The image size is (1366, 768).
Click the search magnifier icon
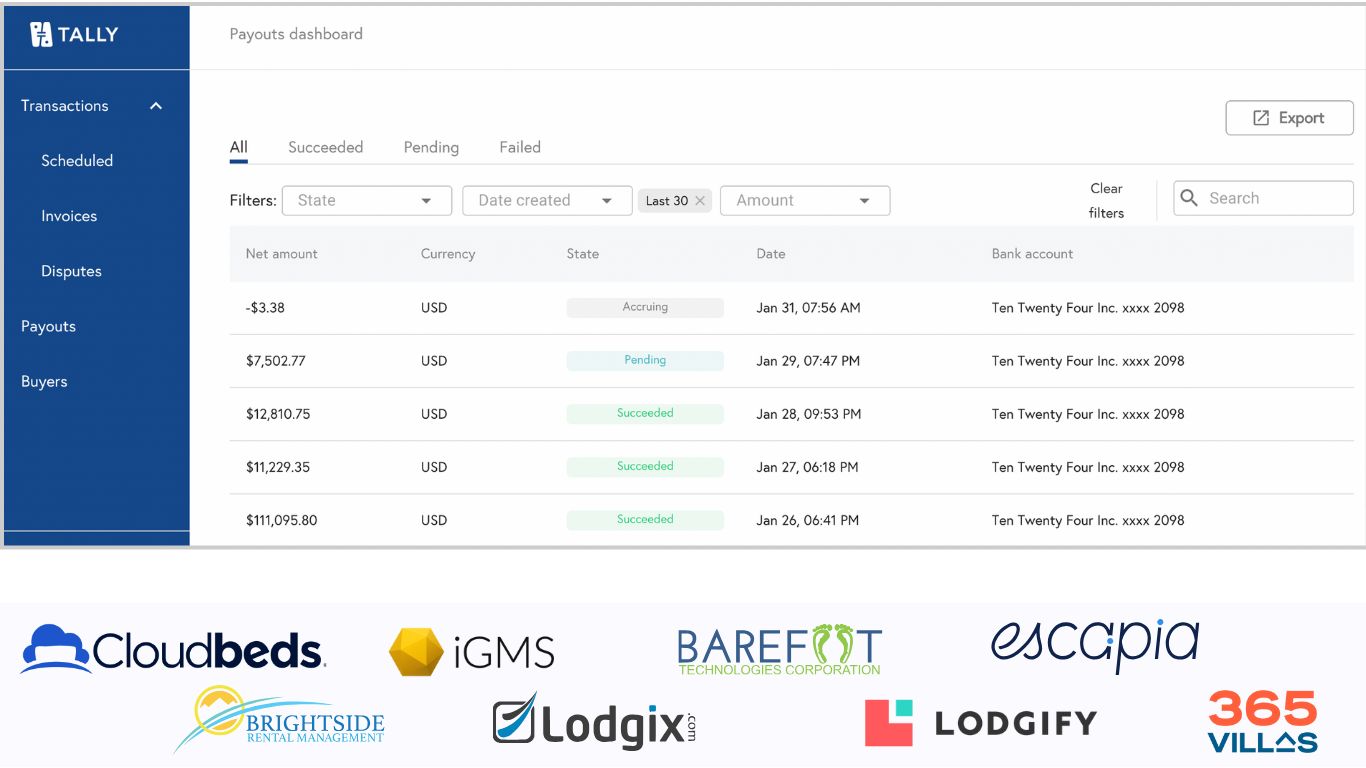[1189, 198]
